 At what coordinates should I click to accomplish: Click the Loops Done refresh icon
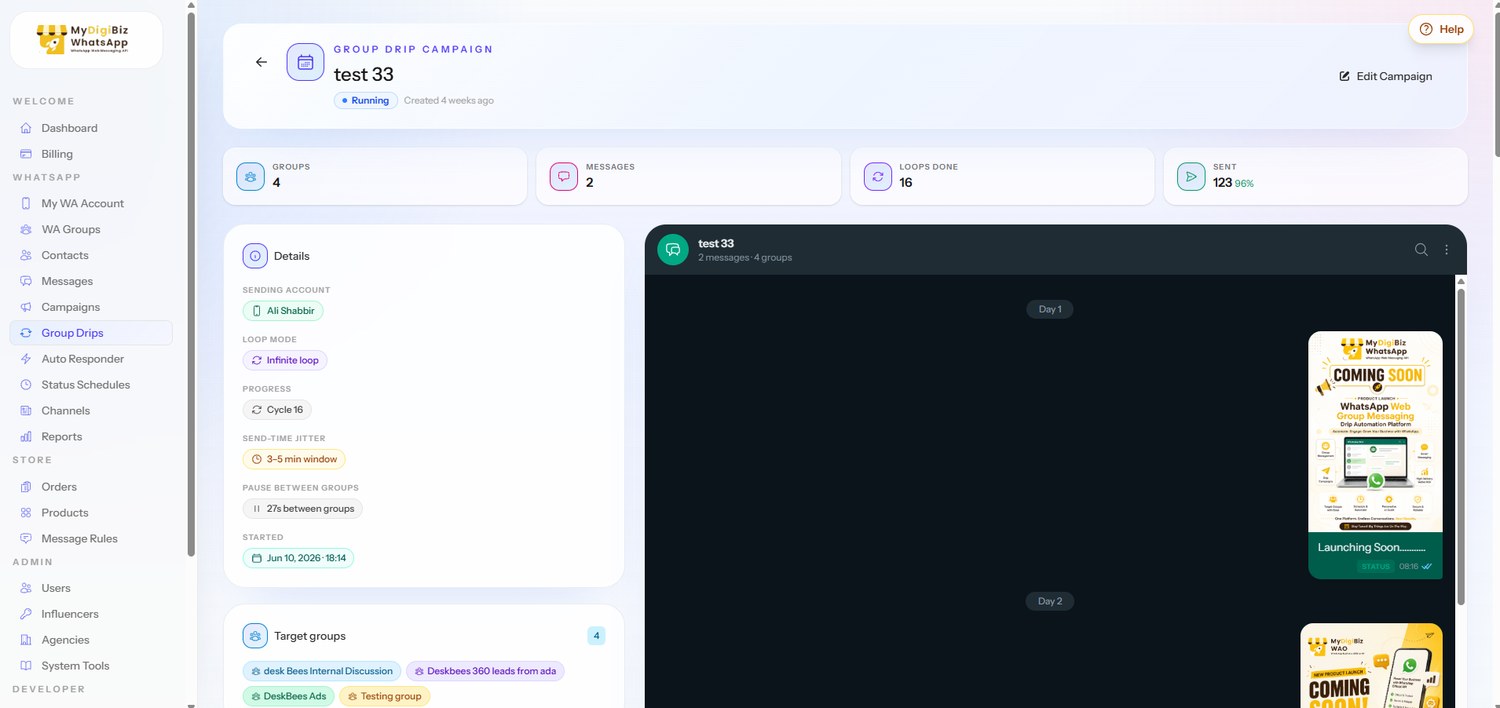point(877,176)
